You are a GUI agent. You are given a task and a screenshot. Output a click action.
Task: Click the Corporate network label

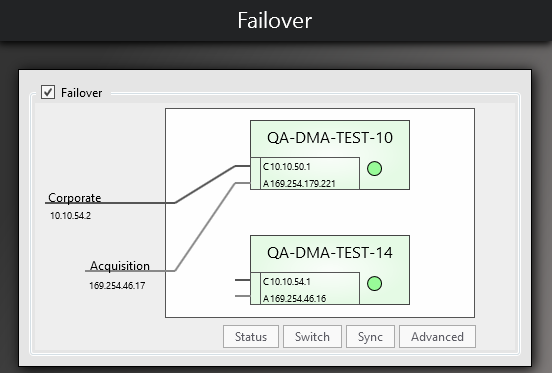[75, 197]
